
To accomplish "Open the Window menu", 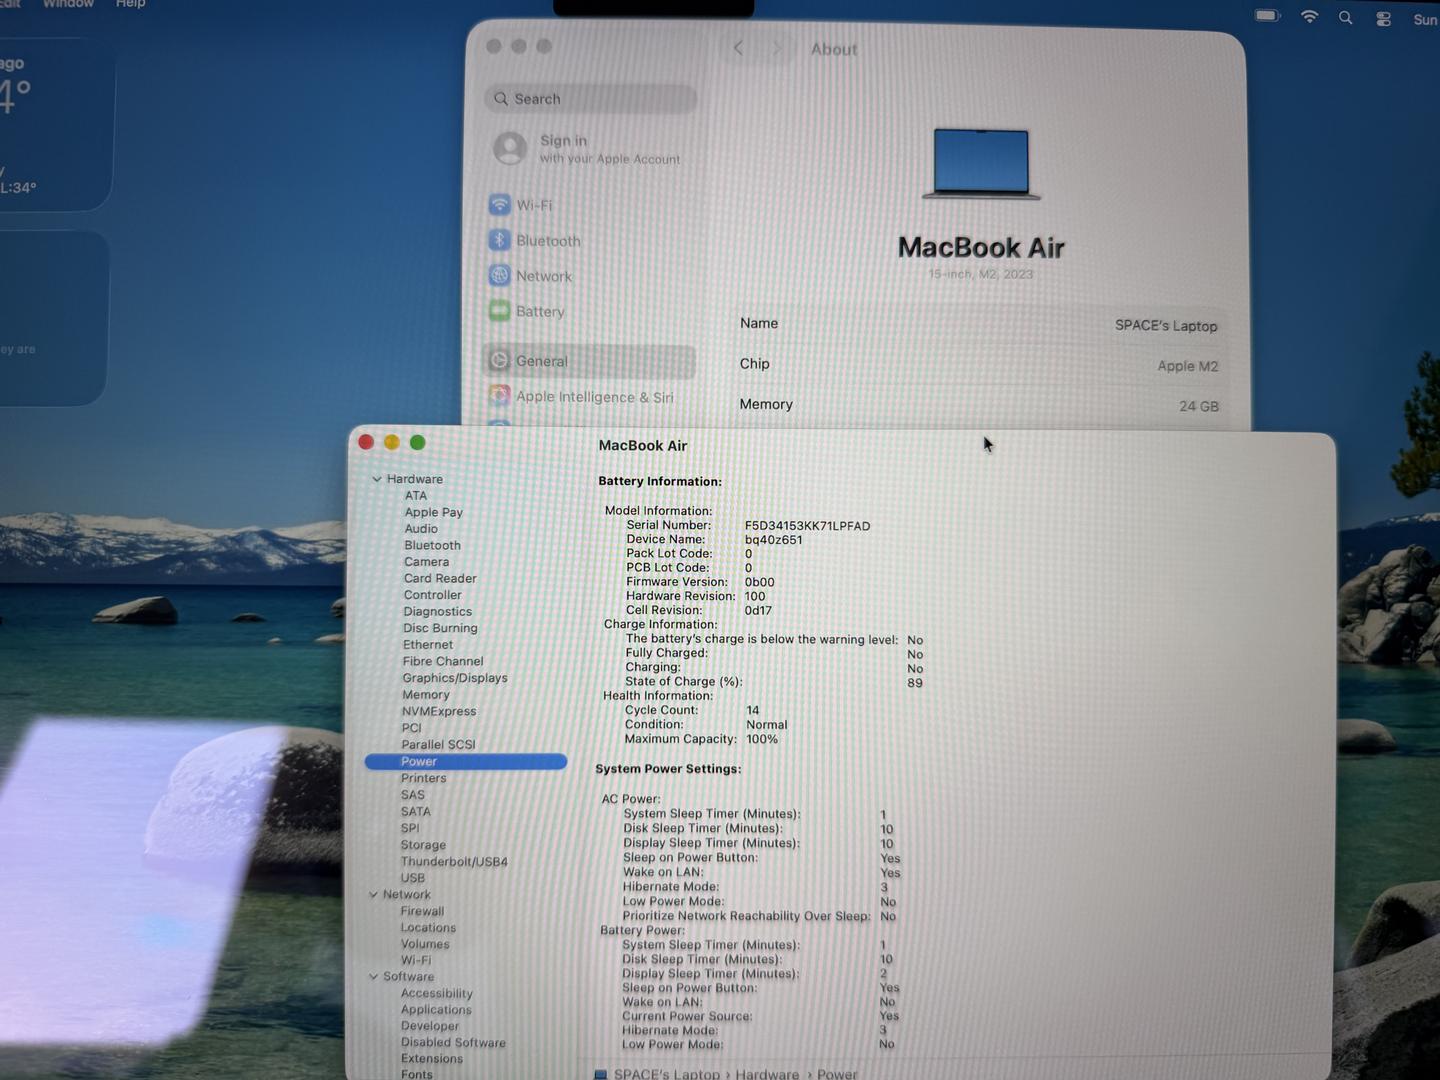I will pos(68,5).
